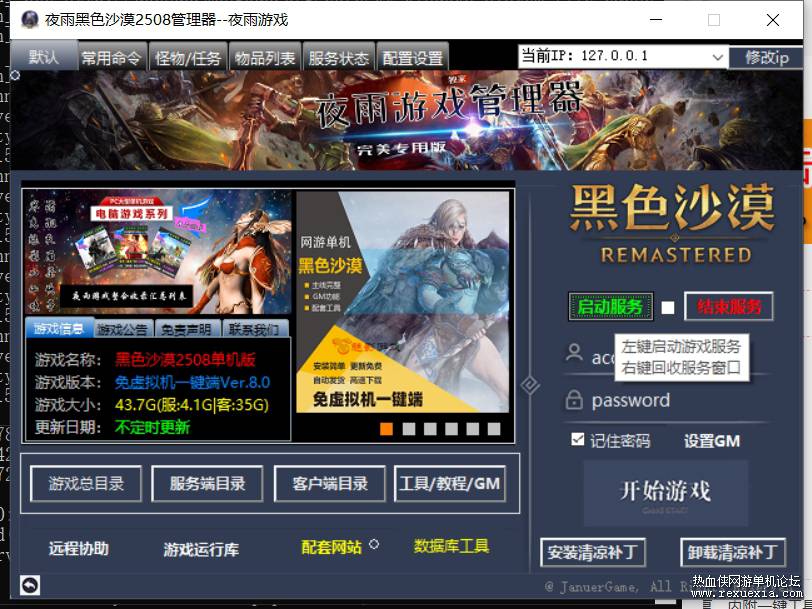Open the 服务状态 tab
The image size is (812, 609).
[x=339, y=57]
